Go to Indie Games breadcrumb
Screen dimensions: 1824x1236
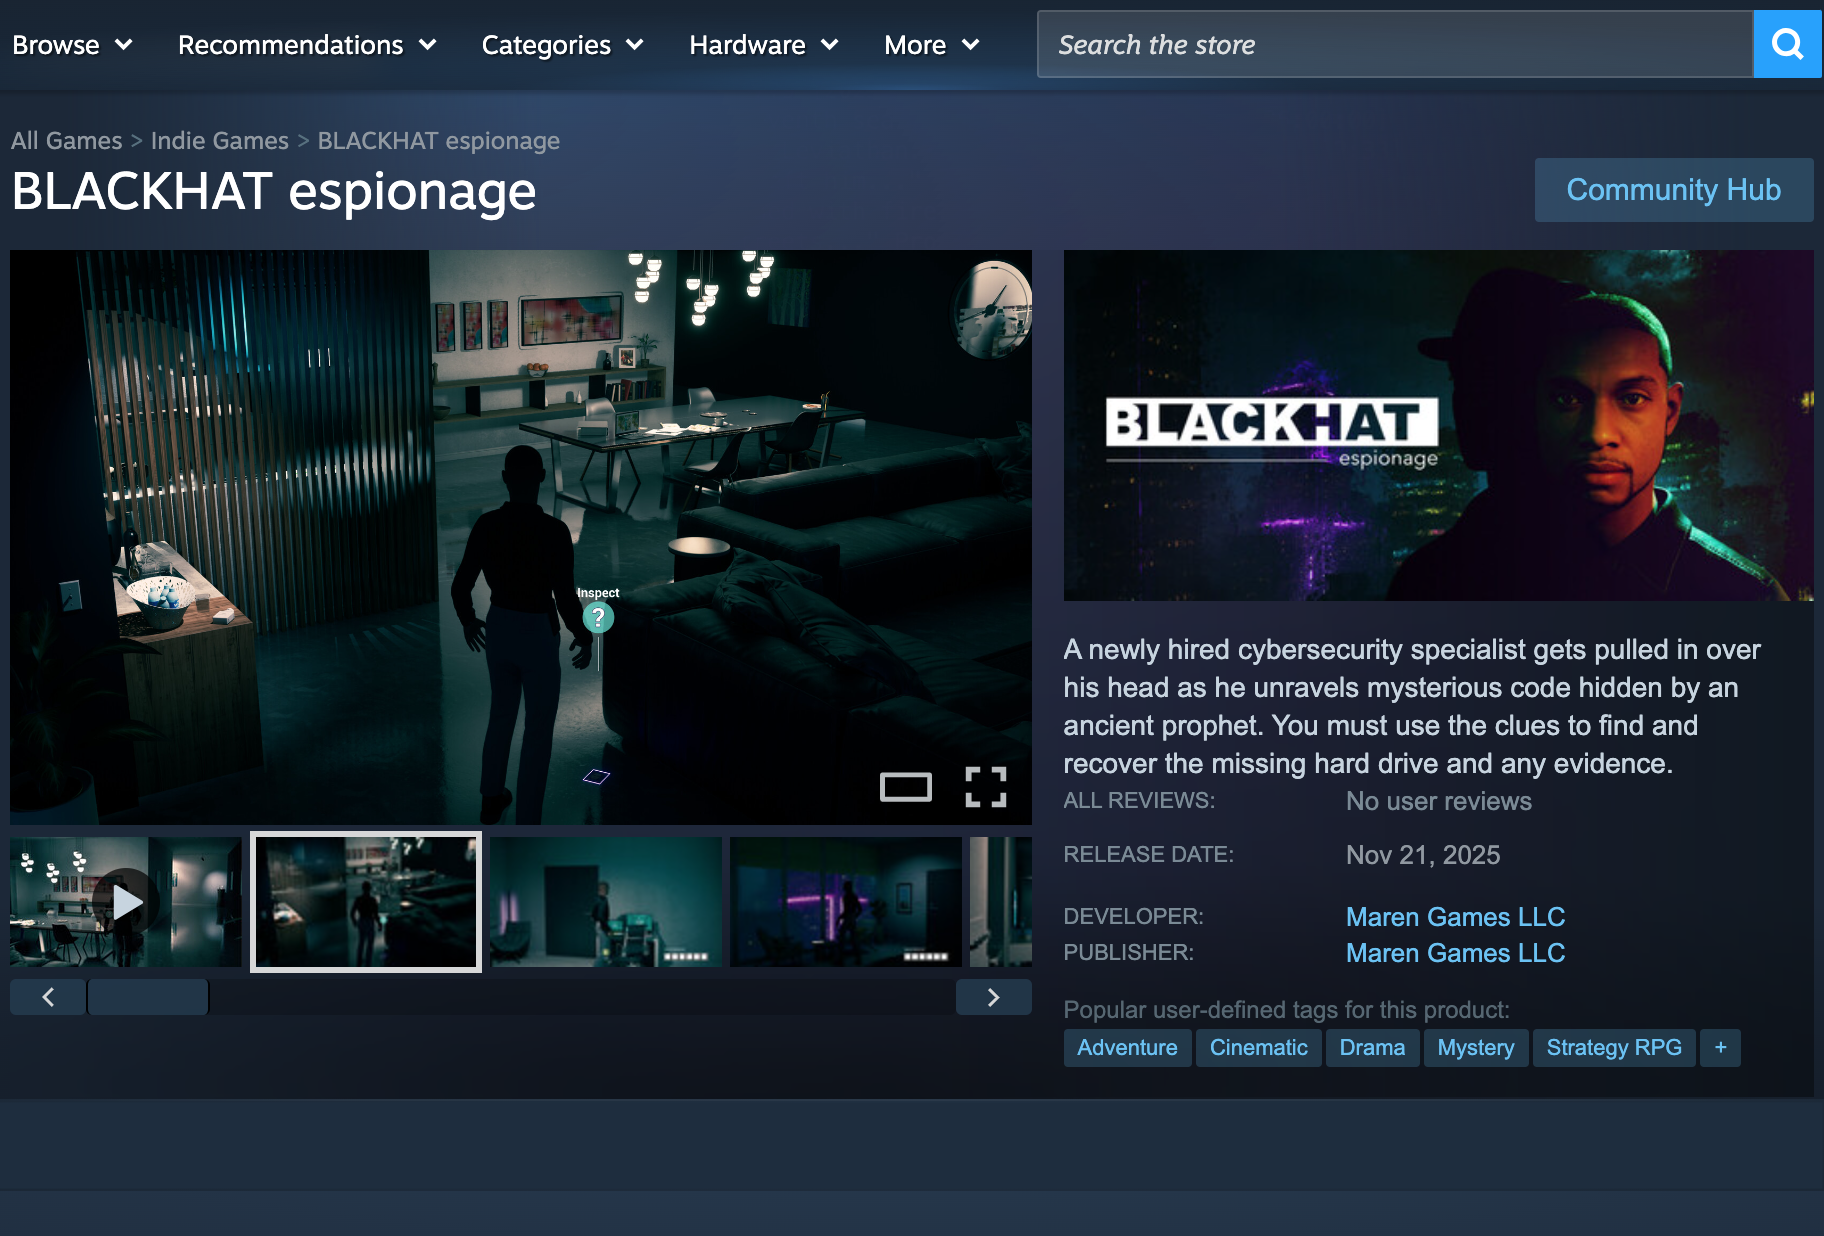tap(219, 141)
